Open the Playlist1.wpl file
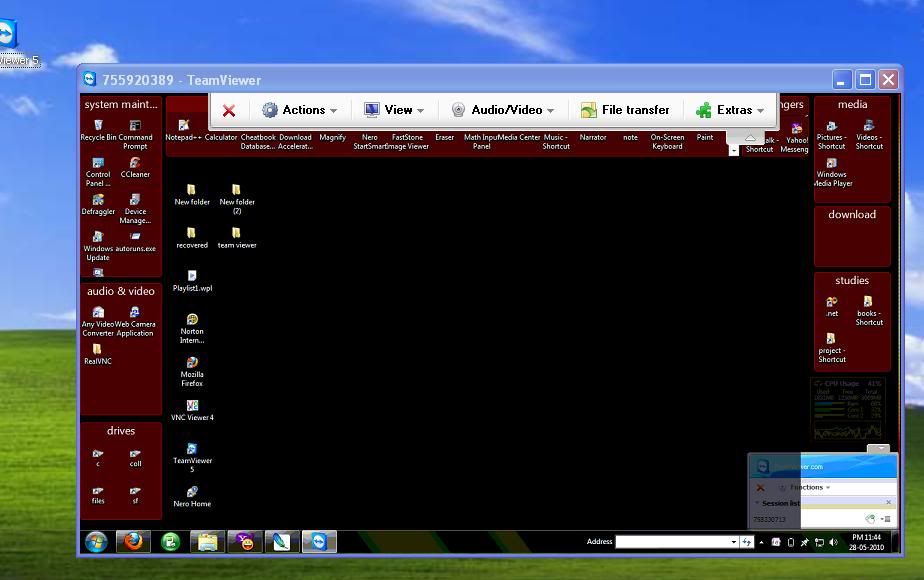Screen dimensions: 924x580 point(192,277)
